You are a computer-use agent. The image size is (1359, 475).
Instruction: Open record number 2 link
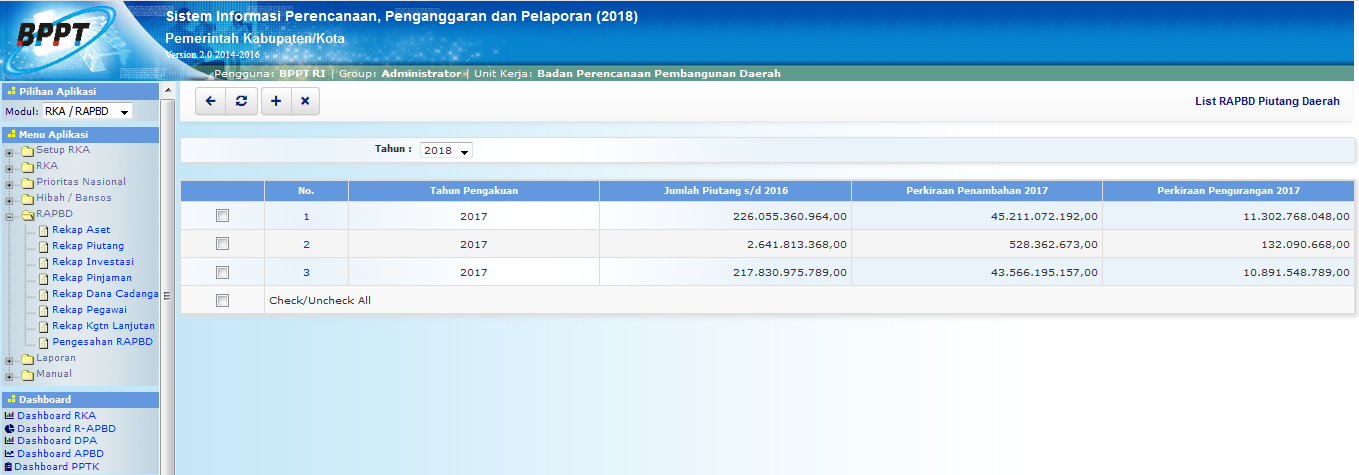(306, 244)
